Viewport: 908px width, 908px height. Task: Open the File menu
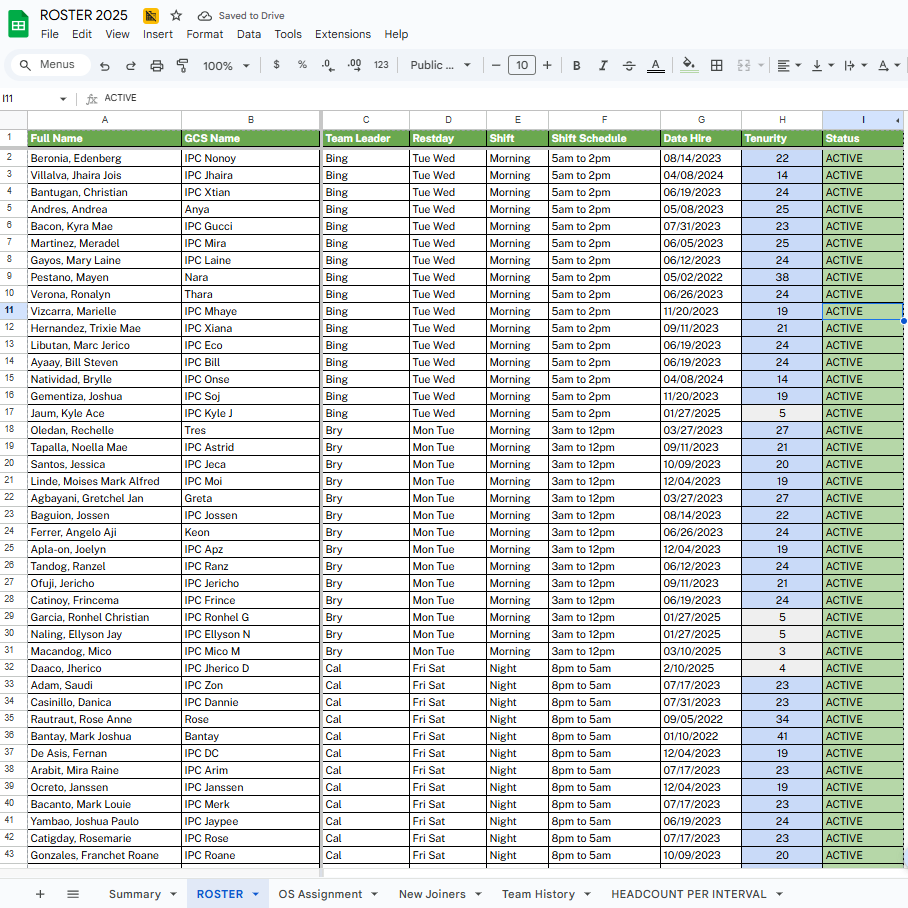pos(50,34)
